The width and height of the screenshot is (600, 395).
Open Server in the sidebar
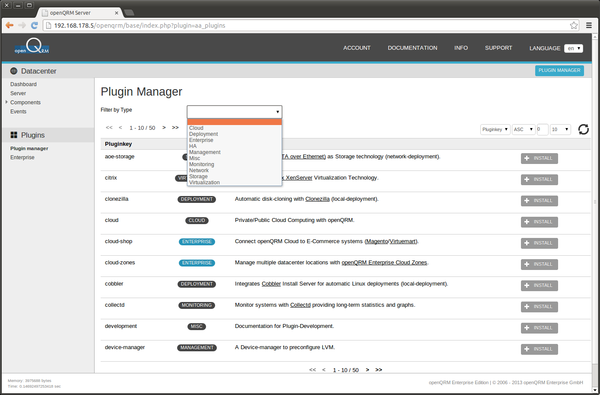pos(18,93)
